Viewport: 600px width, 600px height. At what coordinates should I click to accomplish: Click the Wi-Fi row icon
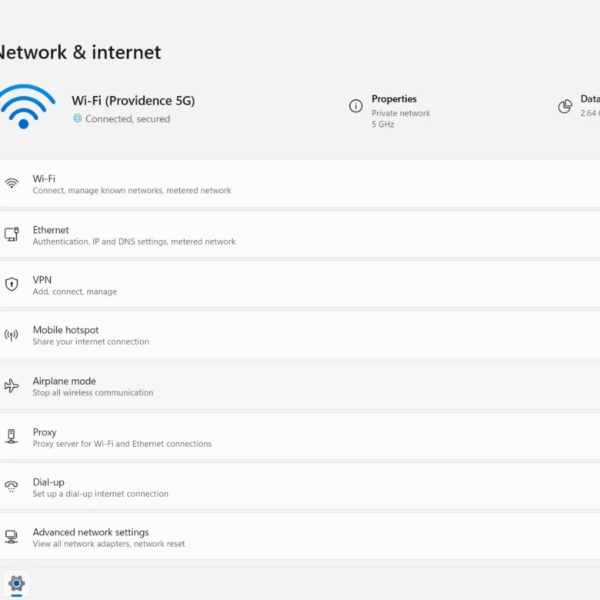tap(12, 184)
